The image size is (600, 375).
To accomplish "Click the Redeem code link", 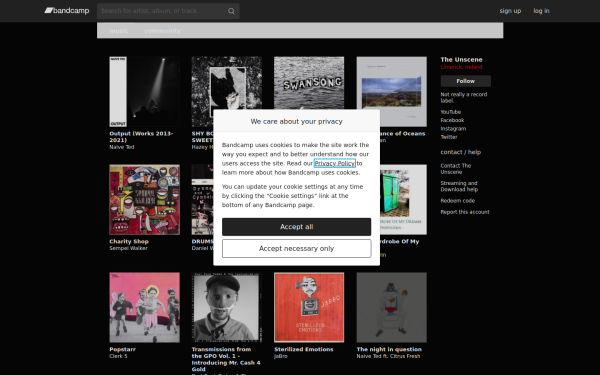I will (457, 201).
